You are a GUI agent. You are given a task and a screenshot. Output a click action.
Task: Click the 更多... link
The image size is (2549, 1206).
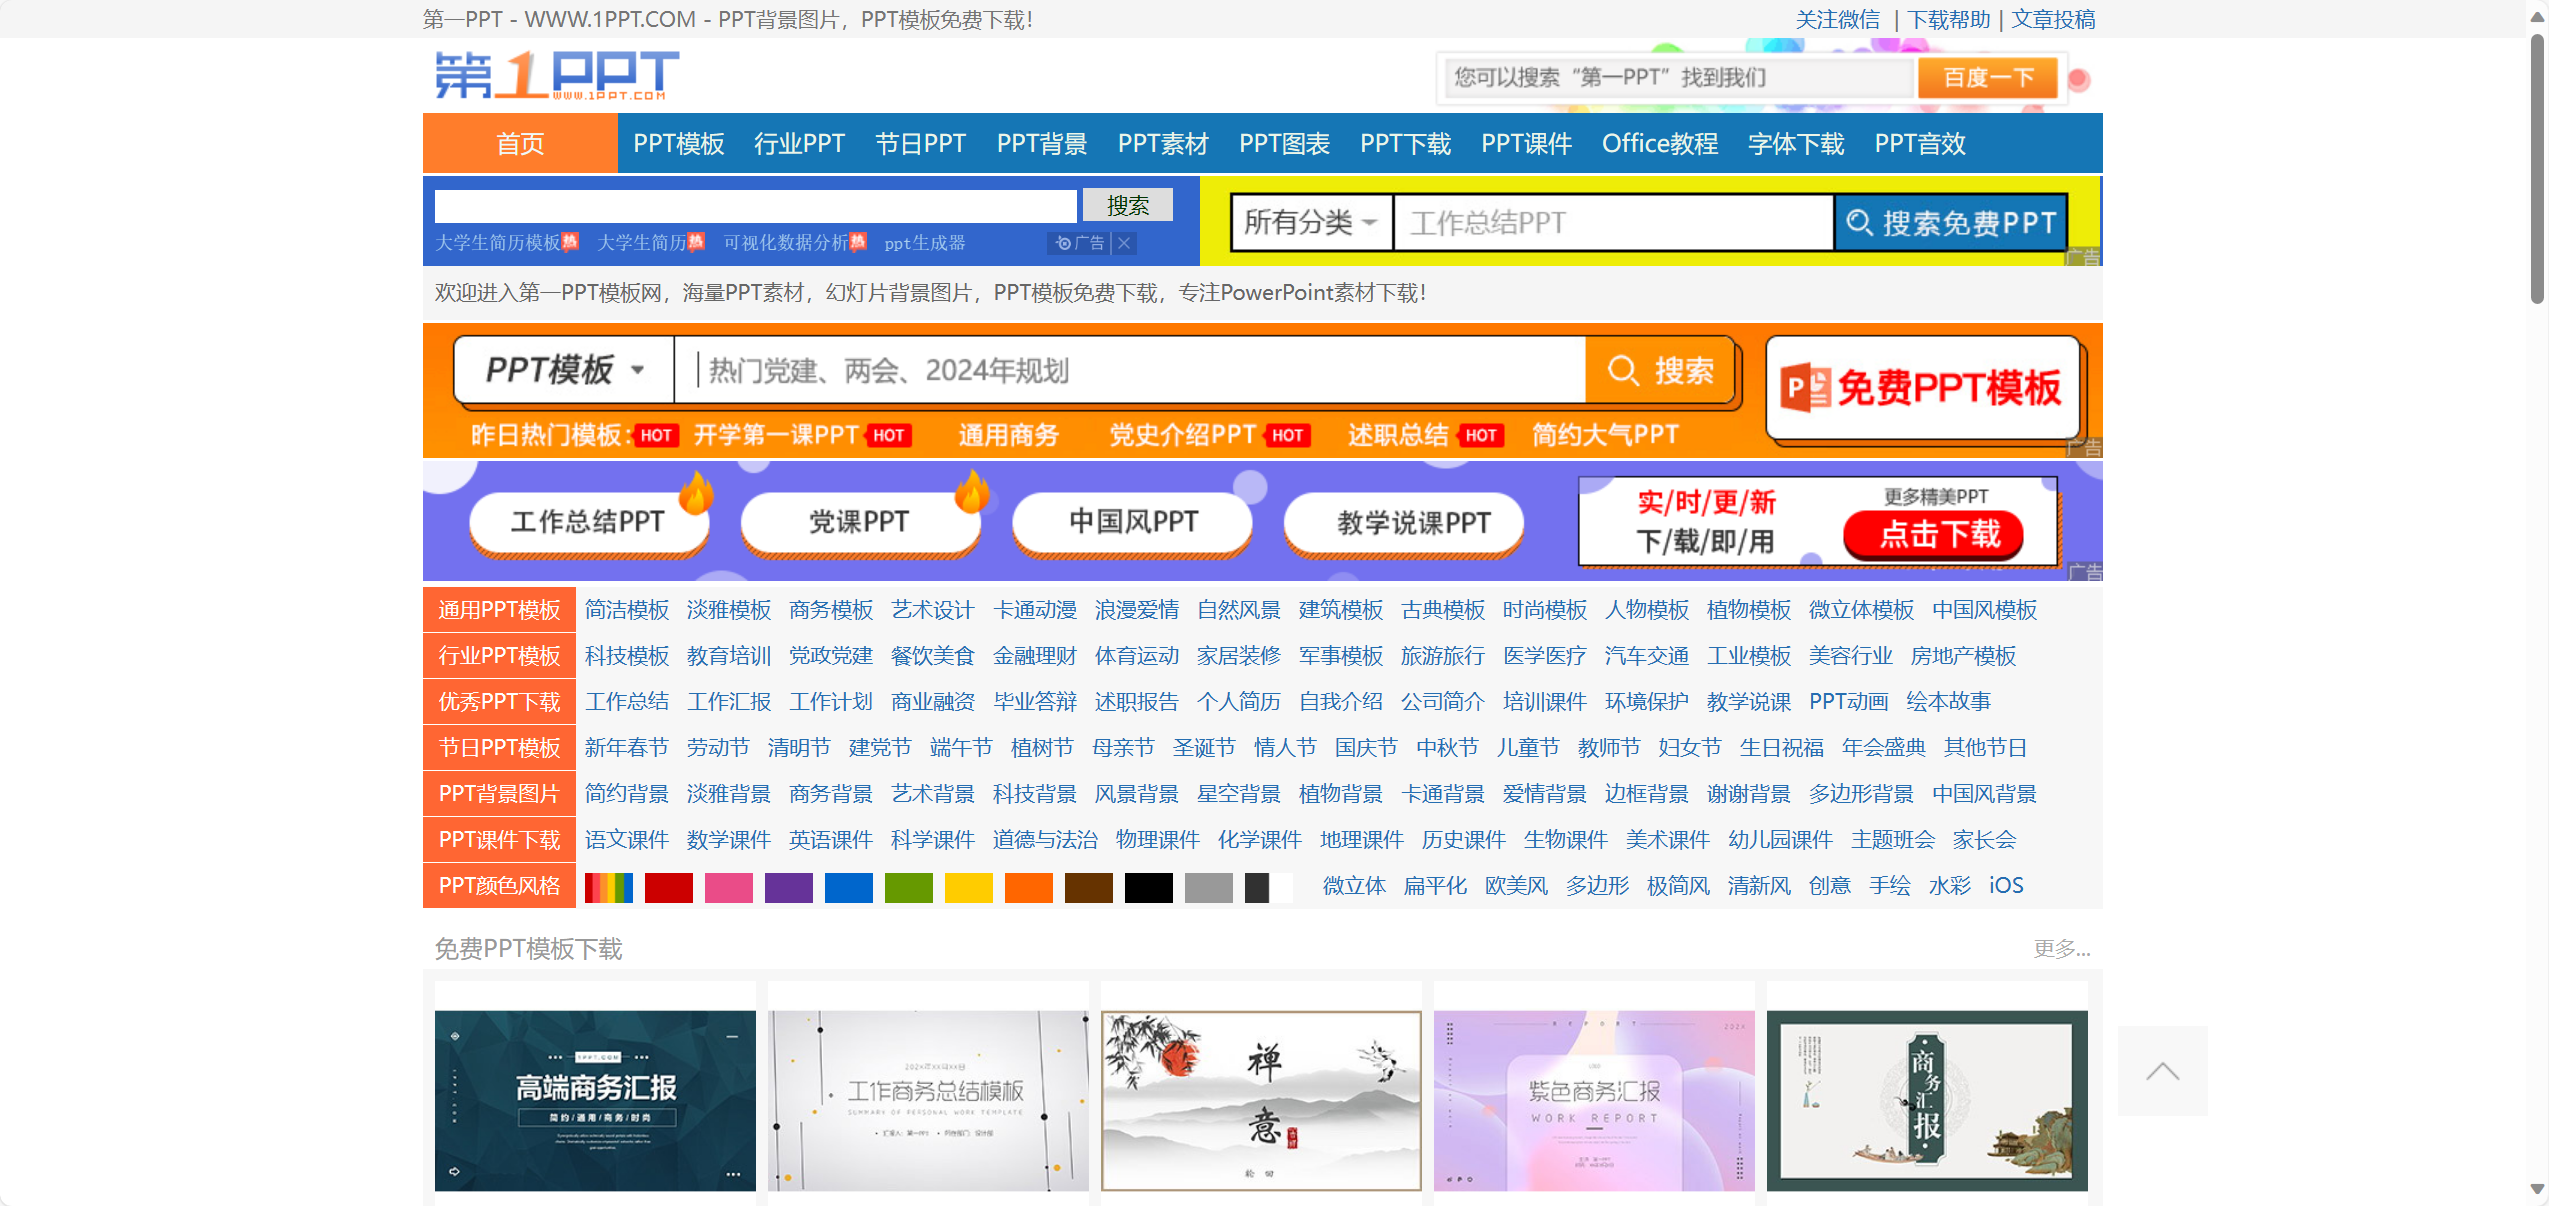2062,949
